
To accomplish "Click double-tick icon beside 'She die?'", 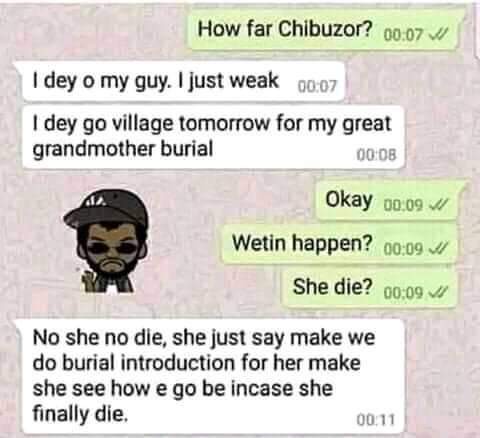I will [440, 292].
